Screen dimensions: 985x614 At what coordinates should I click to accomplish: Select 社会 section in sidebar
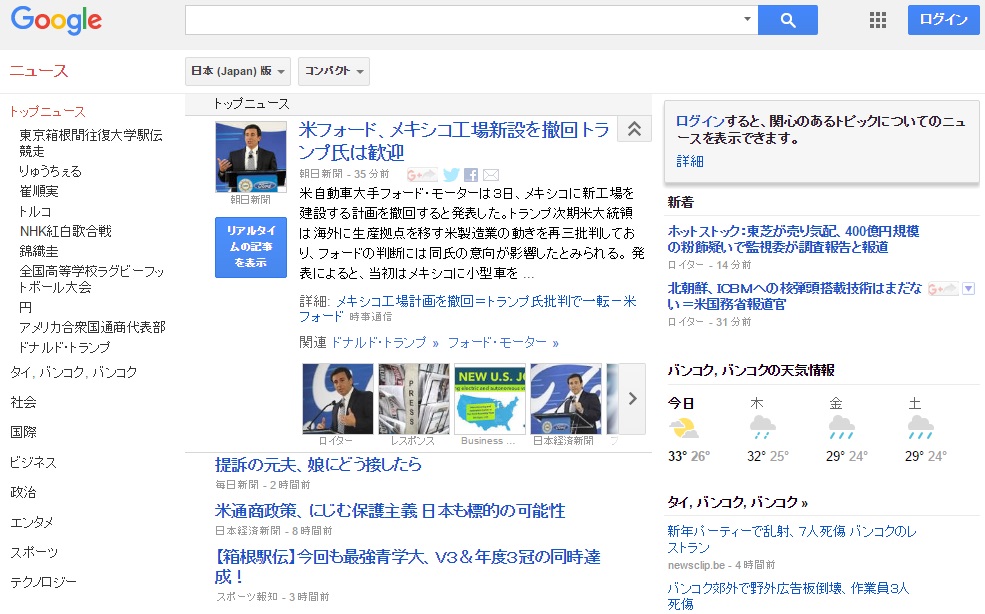coord(23,402)
